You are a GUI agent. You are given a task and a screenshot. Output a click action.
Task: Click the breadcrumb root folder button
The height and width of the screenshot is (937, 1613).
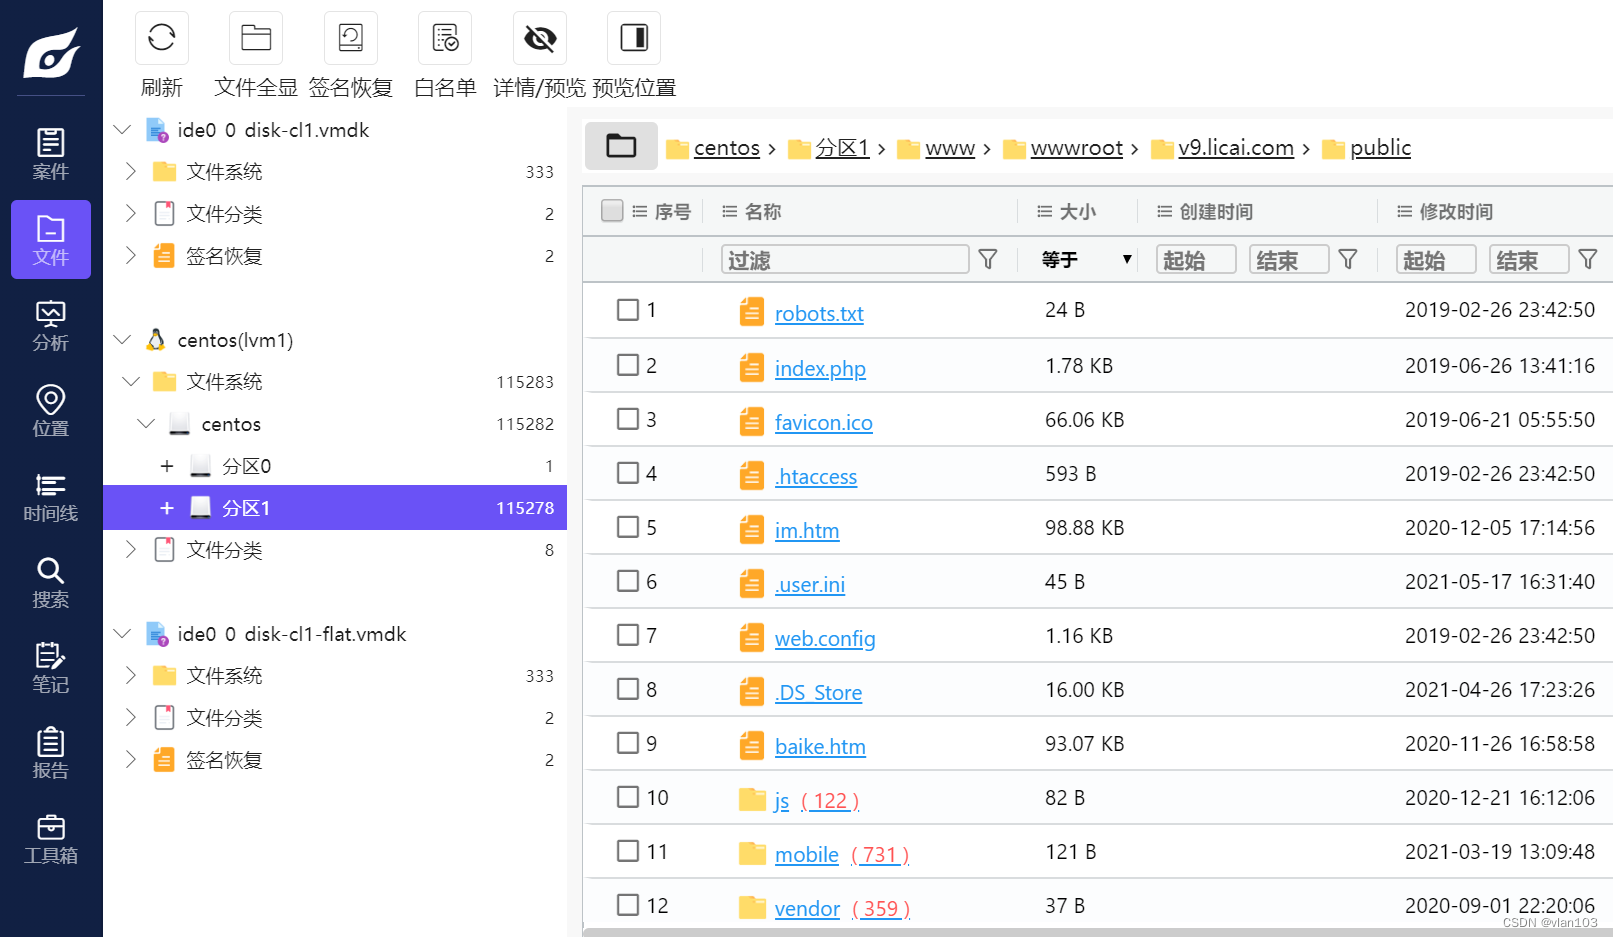click(x=621, y=146)
